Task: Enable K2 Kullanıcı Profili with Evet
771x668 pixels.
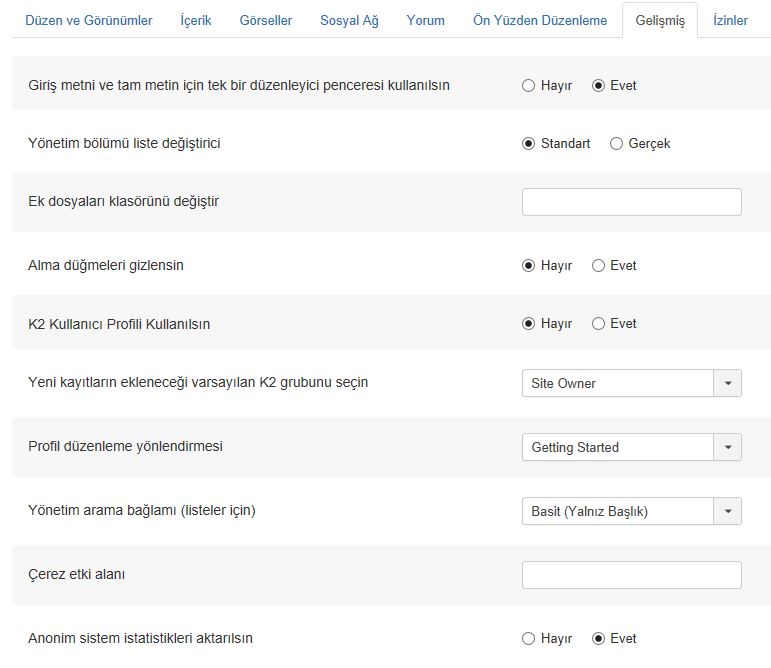Action: click(x=598, y=323)
